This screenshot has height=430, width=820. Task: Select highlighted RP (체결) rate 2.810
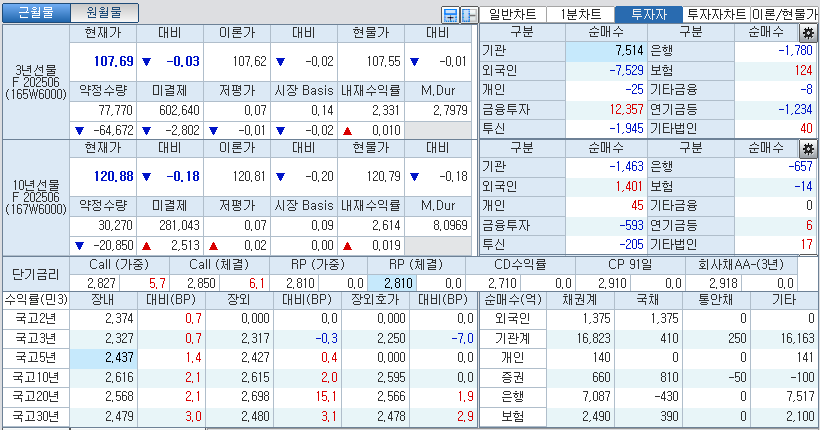pyautogui.click(x=398, y=284)
